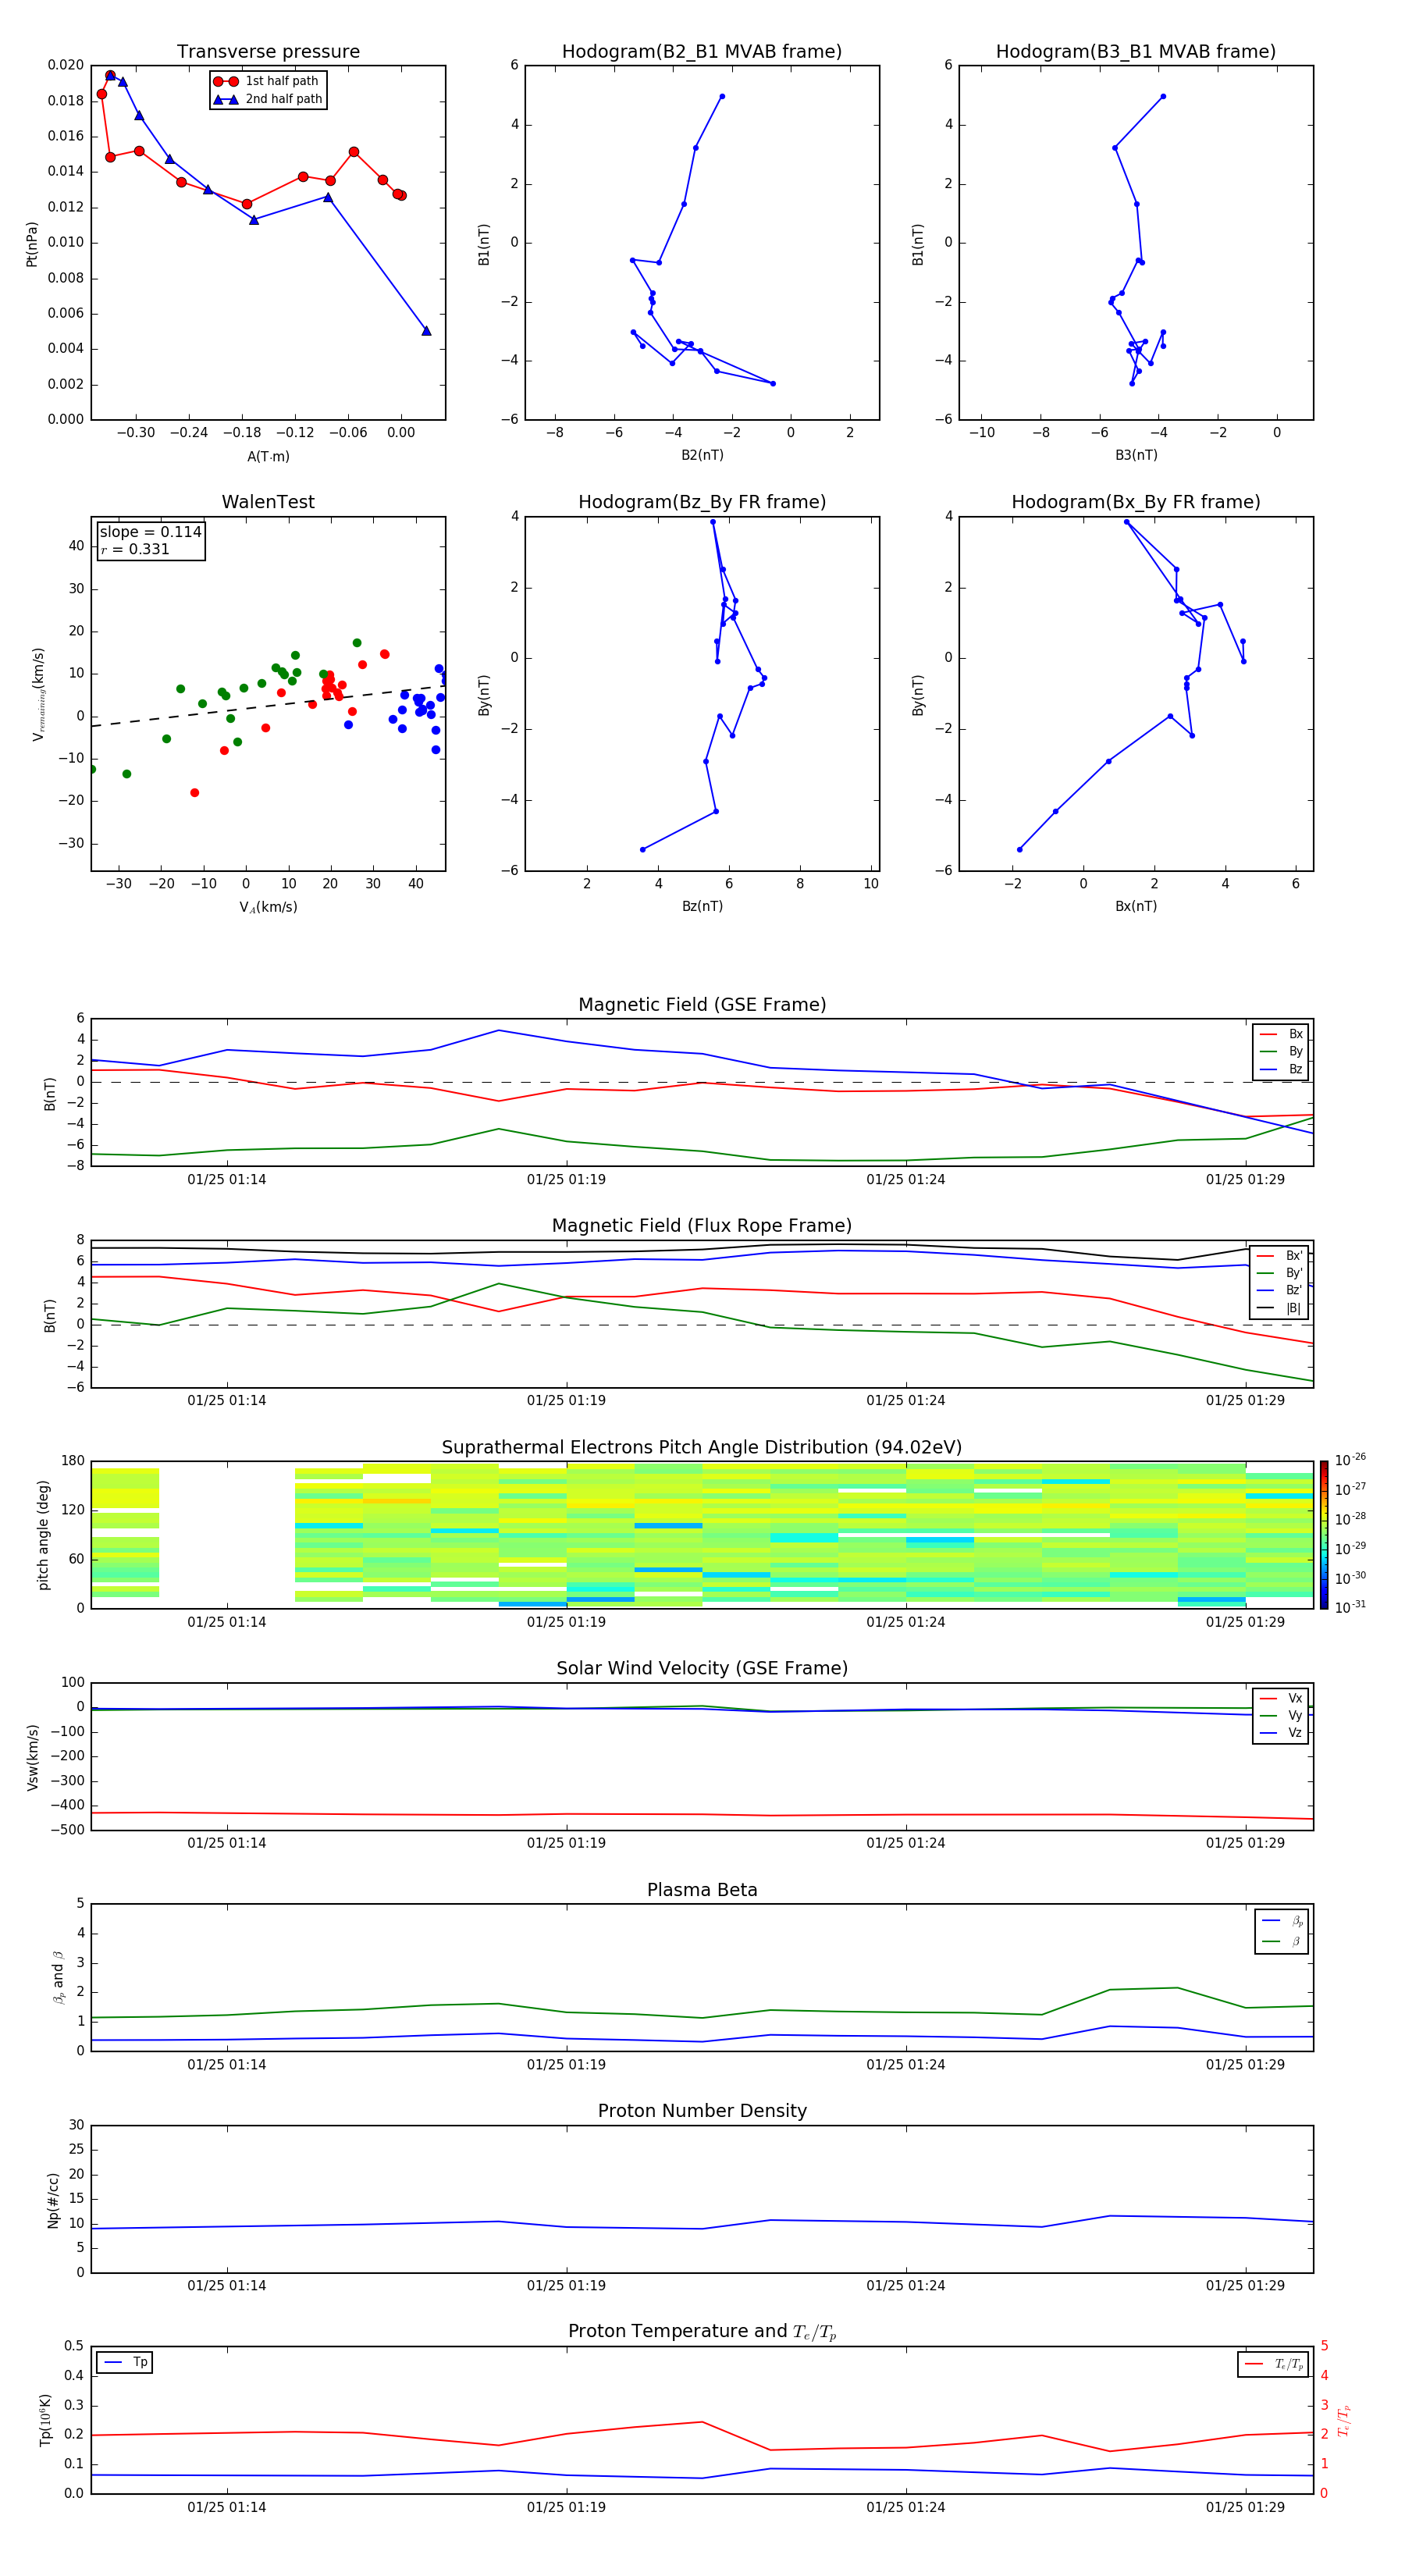1405x2576 pixels.
Task: Click the dashed fit line in WalenTest
Action: click(268, 706)
